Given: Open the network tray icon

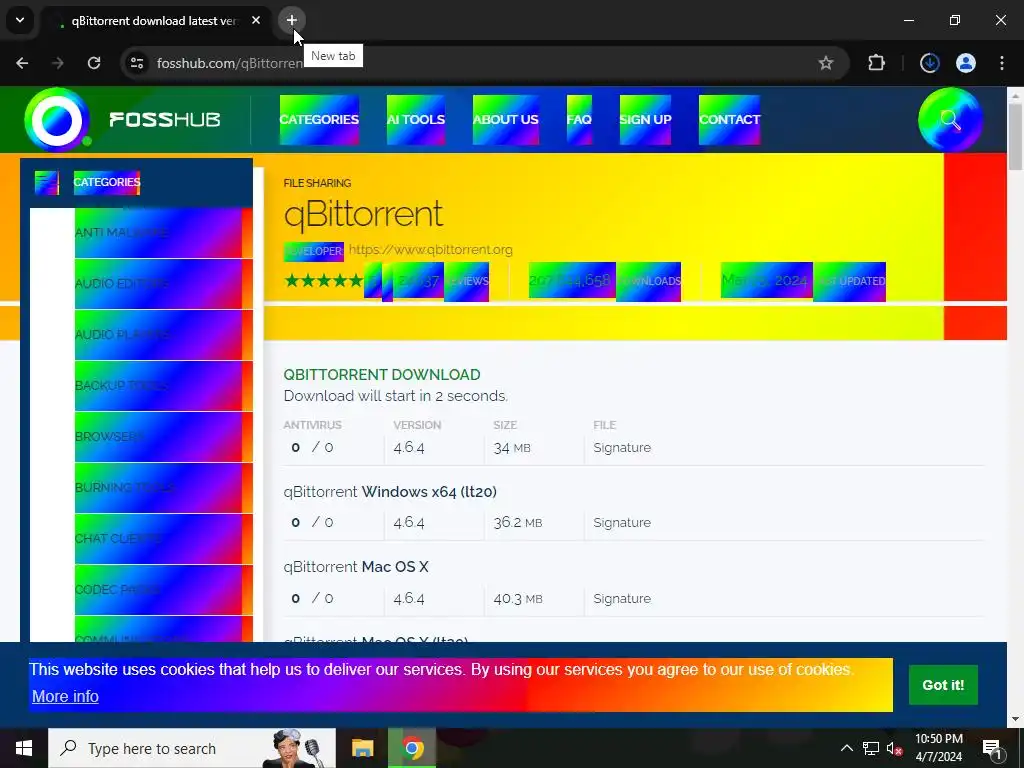Looking at the screenshot, I should click(x=871, y=748).
